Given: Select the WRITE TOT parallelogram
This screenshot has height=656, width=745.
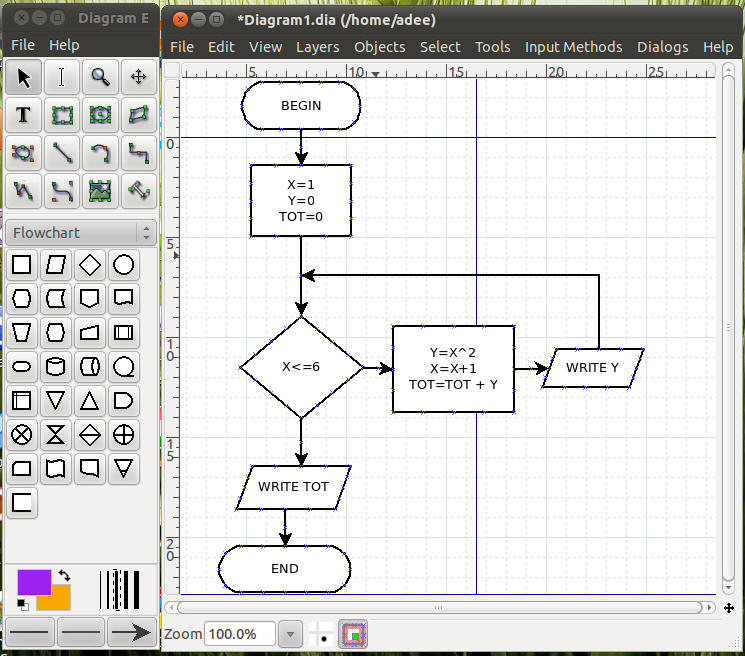Looking at the screenshot, I should tap(293, 487).
